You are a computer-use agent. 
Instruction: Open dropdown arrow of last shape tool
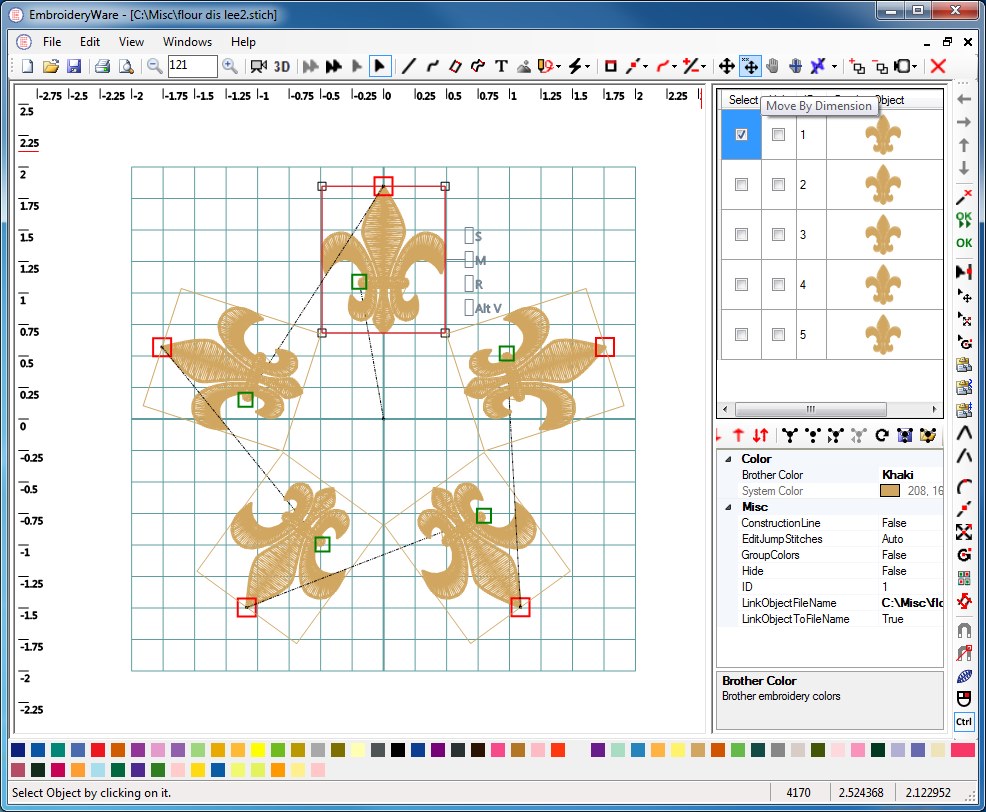(x=915, y=66)
